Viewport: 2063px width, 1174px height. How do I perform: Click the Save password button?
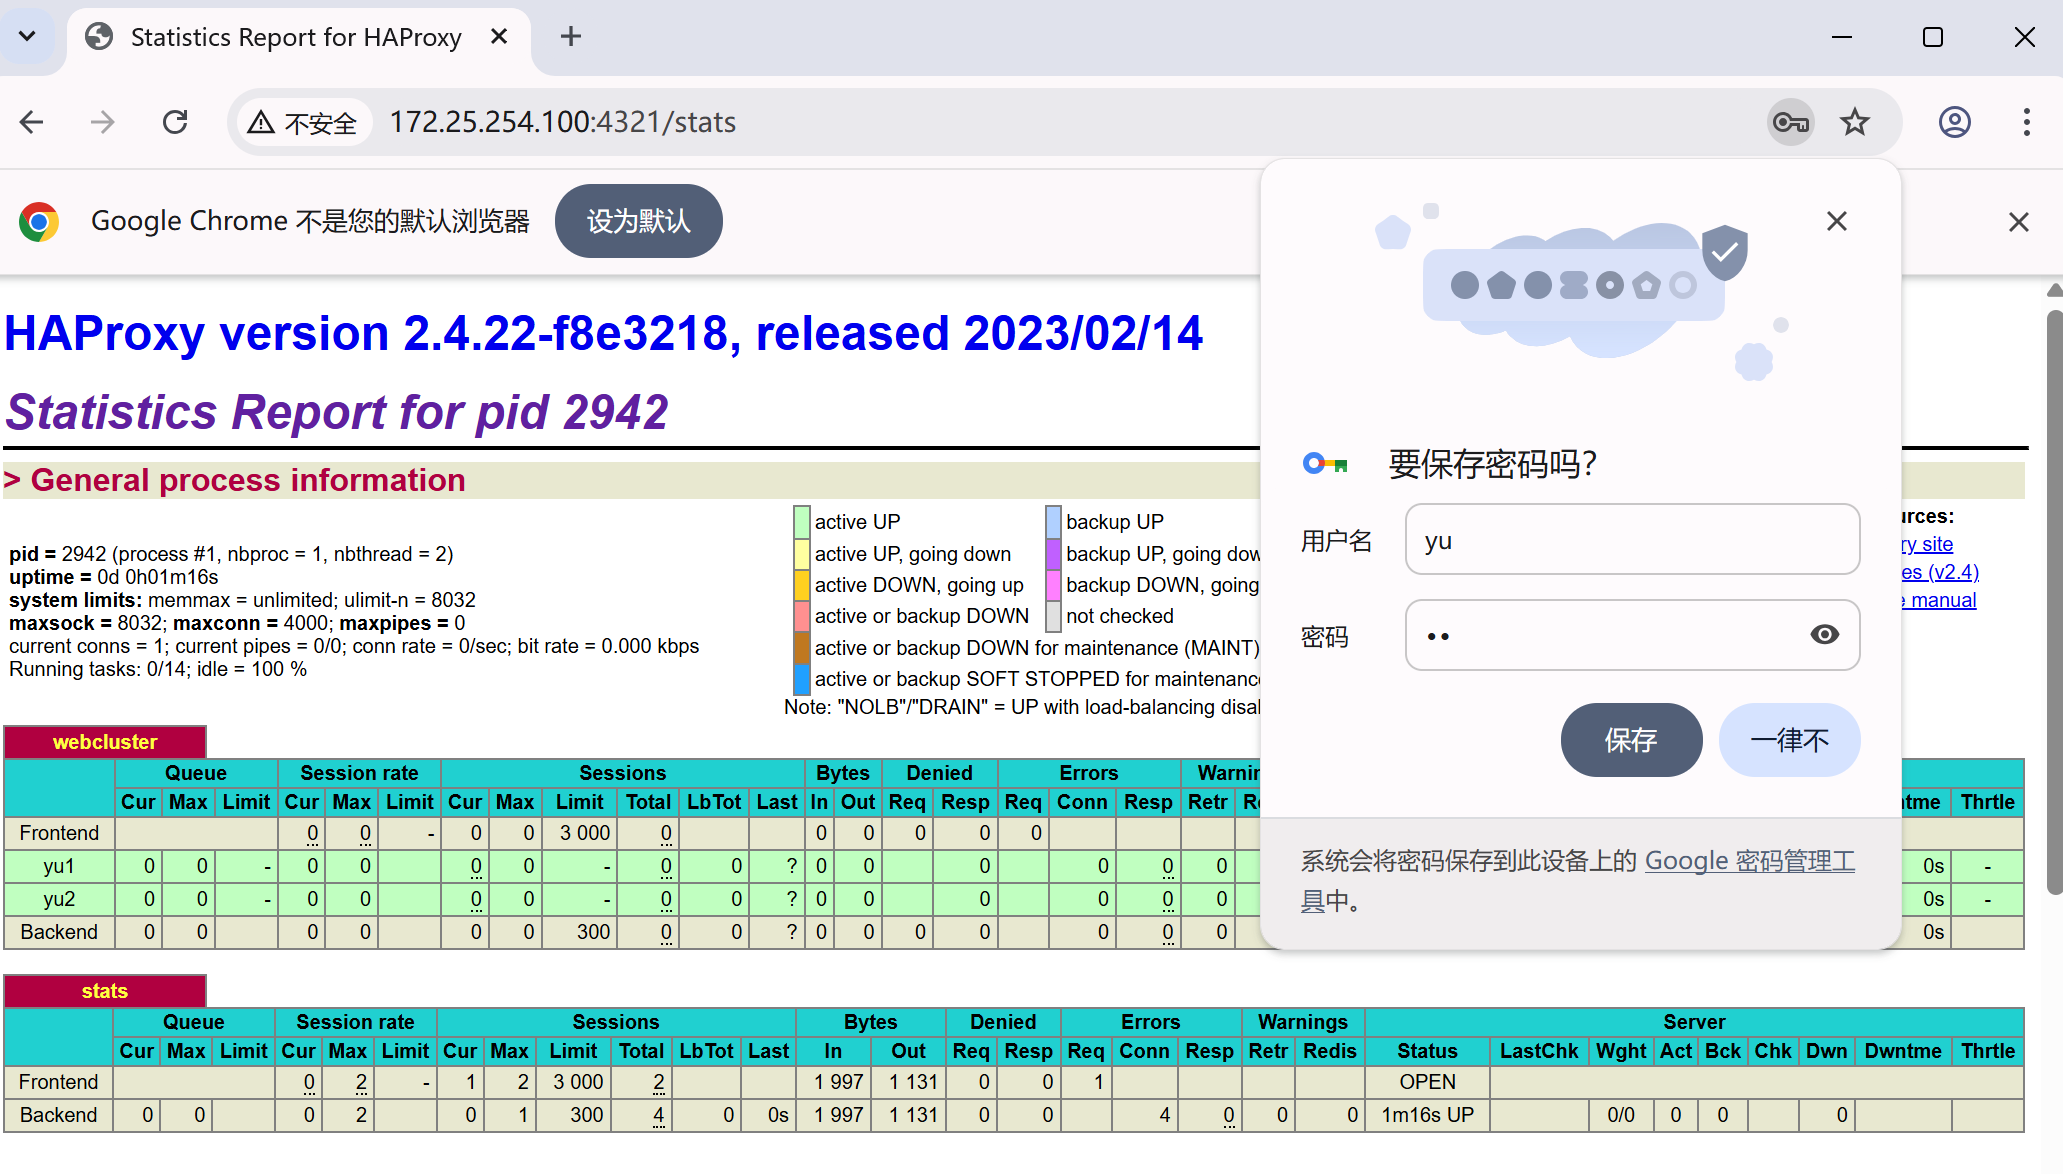coord(1630,740)
